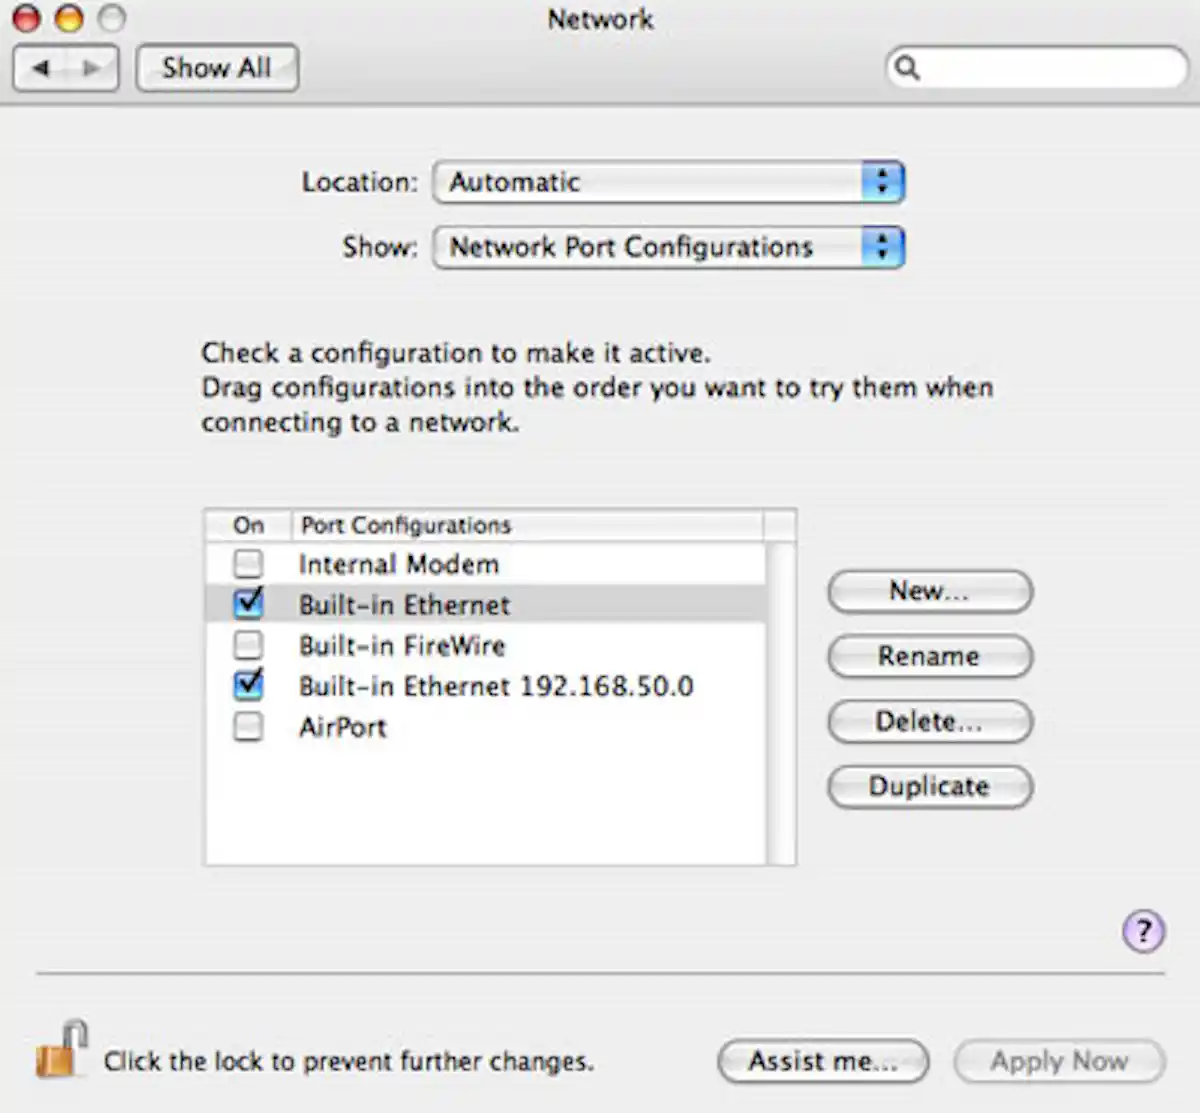Screen dimensions: 1200x1113
Task: Open network setup with Assist me
Action: (822, 1061)
